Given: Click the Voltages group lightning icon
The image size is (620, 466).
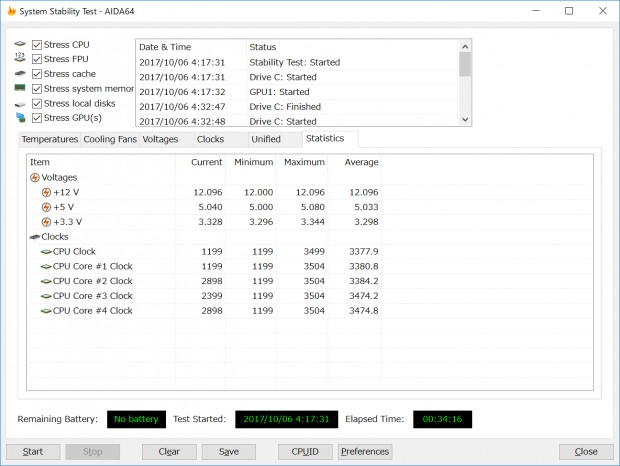Looking at the screenshot, I should point(35,177).
